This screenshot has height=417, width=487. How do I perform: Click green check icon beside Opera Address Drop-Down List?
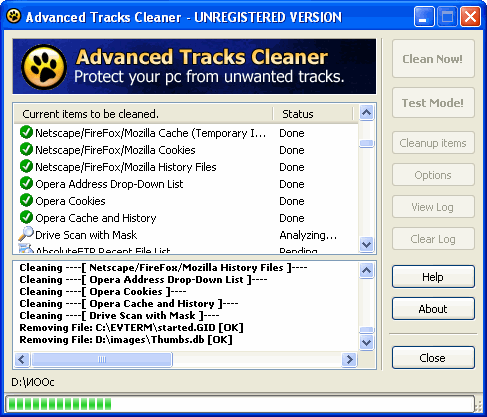click(x=26, y=183)
